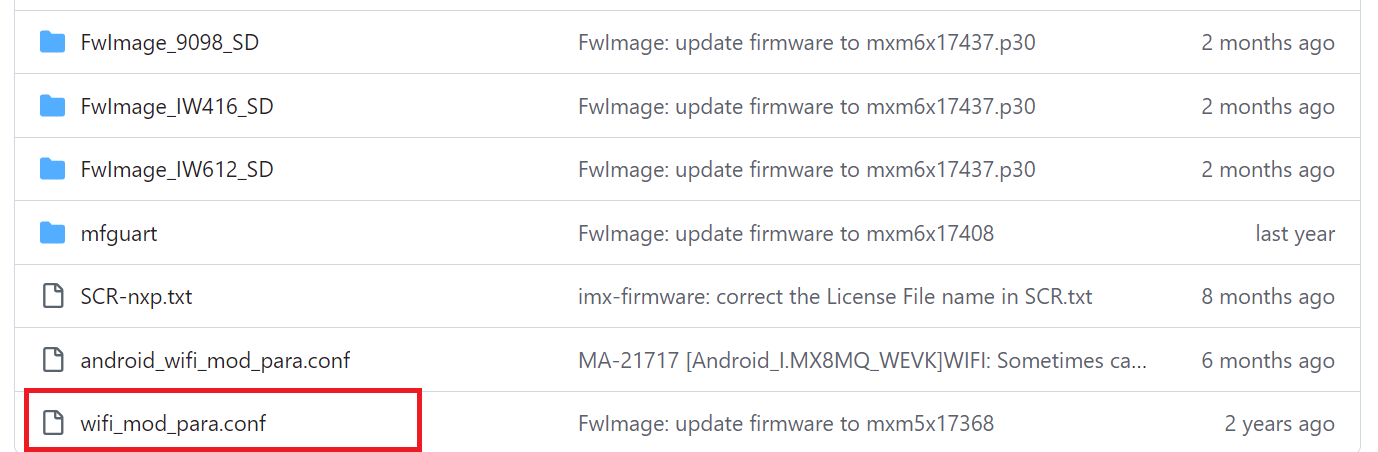Click the mfguart folder icon
The width and height of the screenshot is (1378, 452).
coord(52,234)
